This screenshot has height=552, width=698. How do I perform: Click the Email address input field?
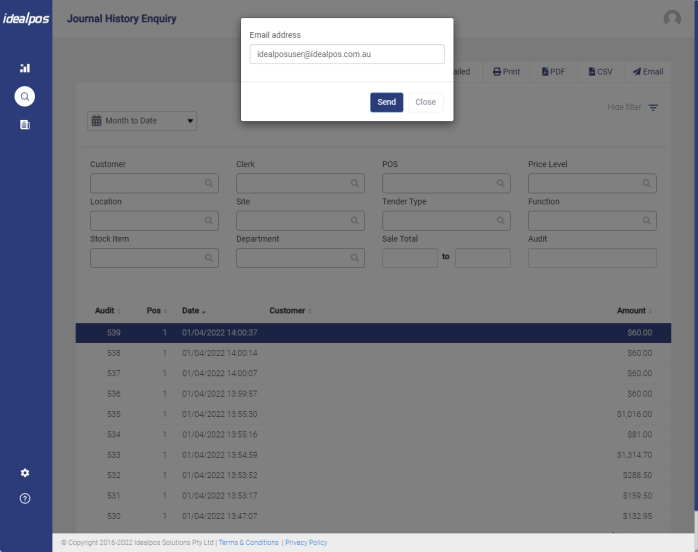coord(347,54)
